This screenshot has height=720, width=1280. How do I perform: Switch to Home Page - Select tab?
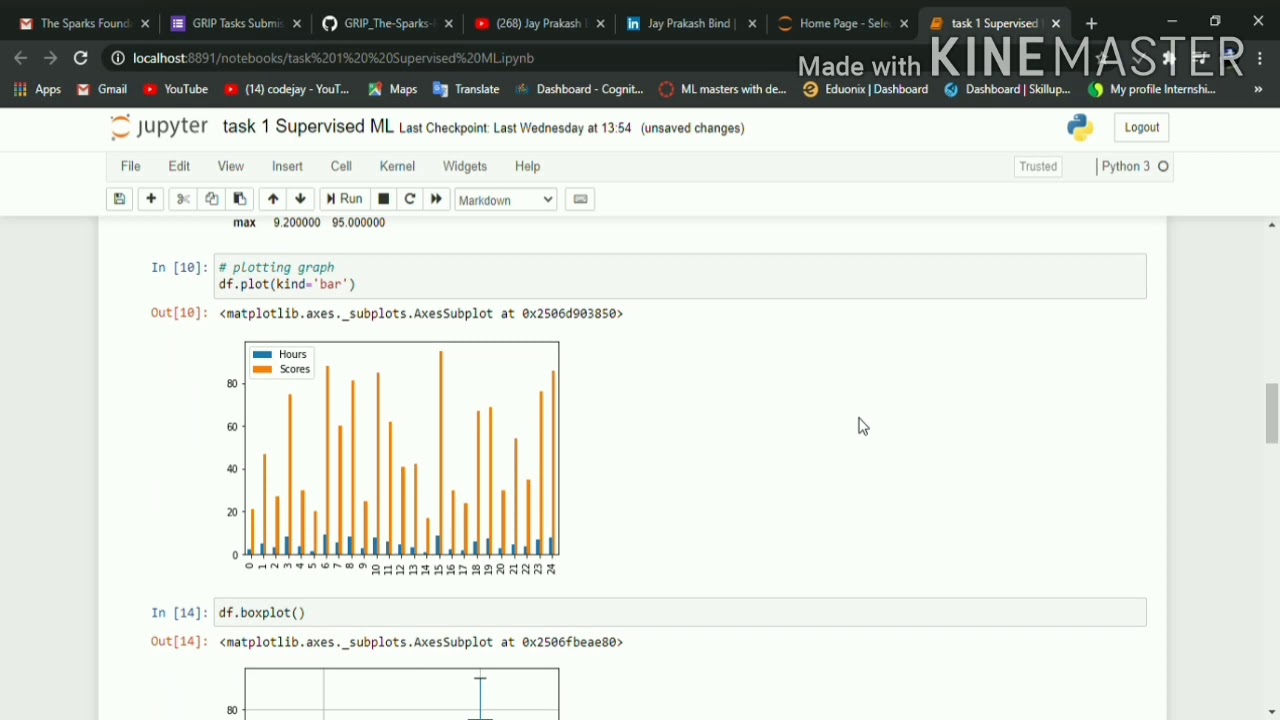[x=844, y=23]
